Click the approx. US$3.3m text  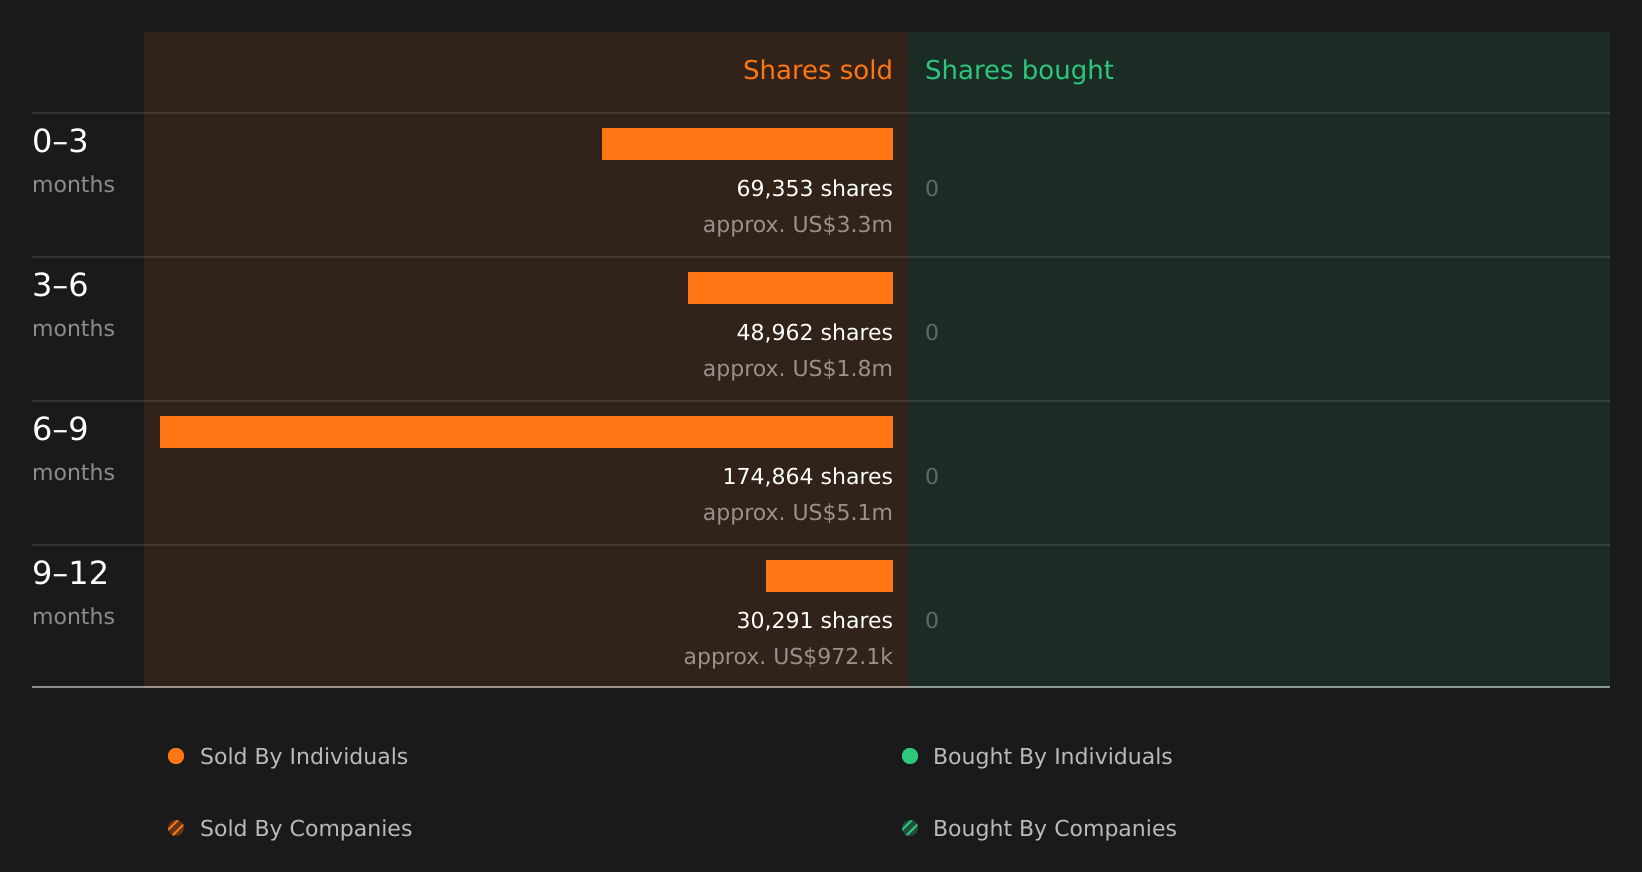[x=798, y=225]
